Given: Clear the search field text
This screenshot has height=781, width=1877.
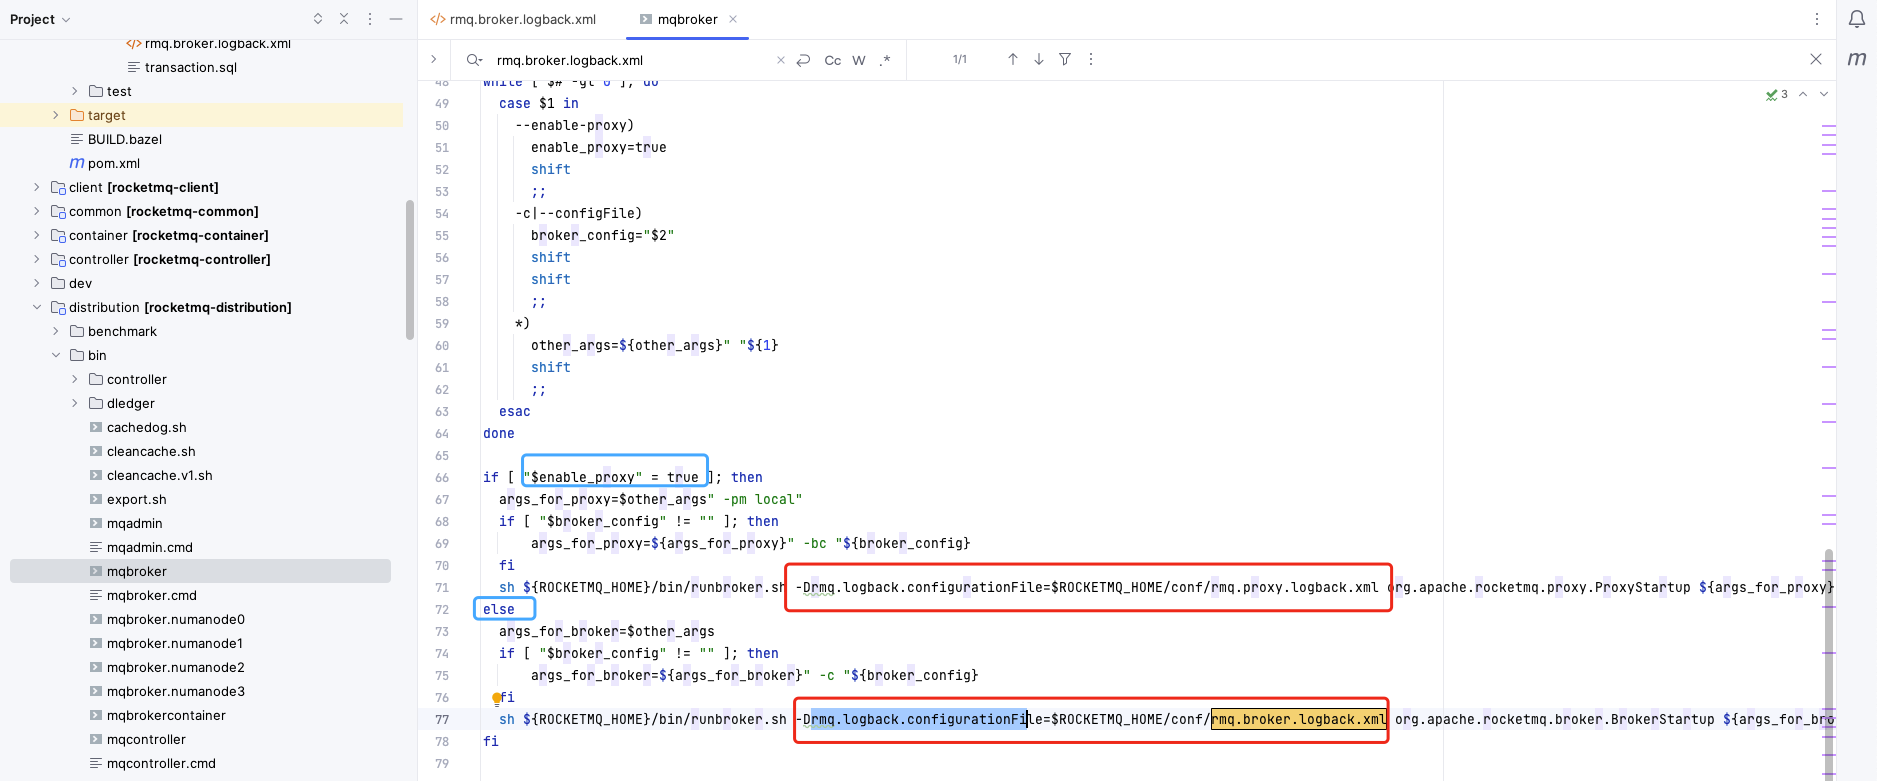Looking at the screenshot, I should [781, 60].
